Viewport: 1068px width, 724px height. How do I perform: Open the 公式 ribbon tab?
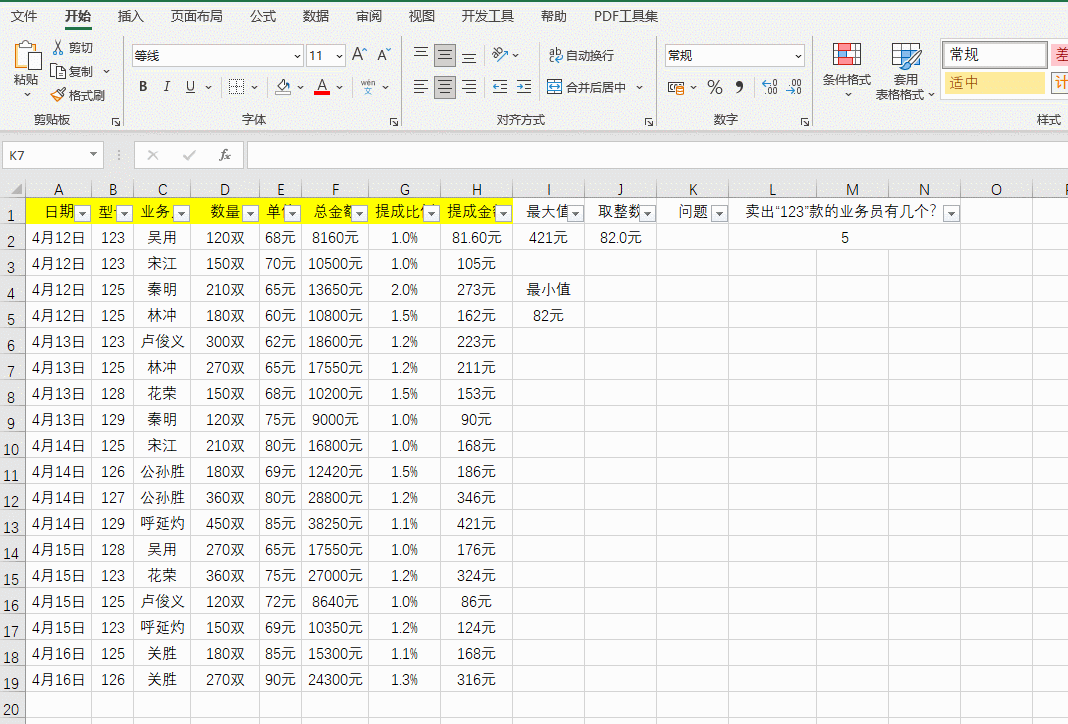pyautogui.click(x=263, y=16)
